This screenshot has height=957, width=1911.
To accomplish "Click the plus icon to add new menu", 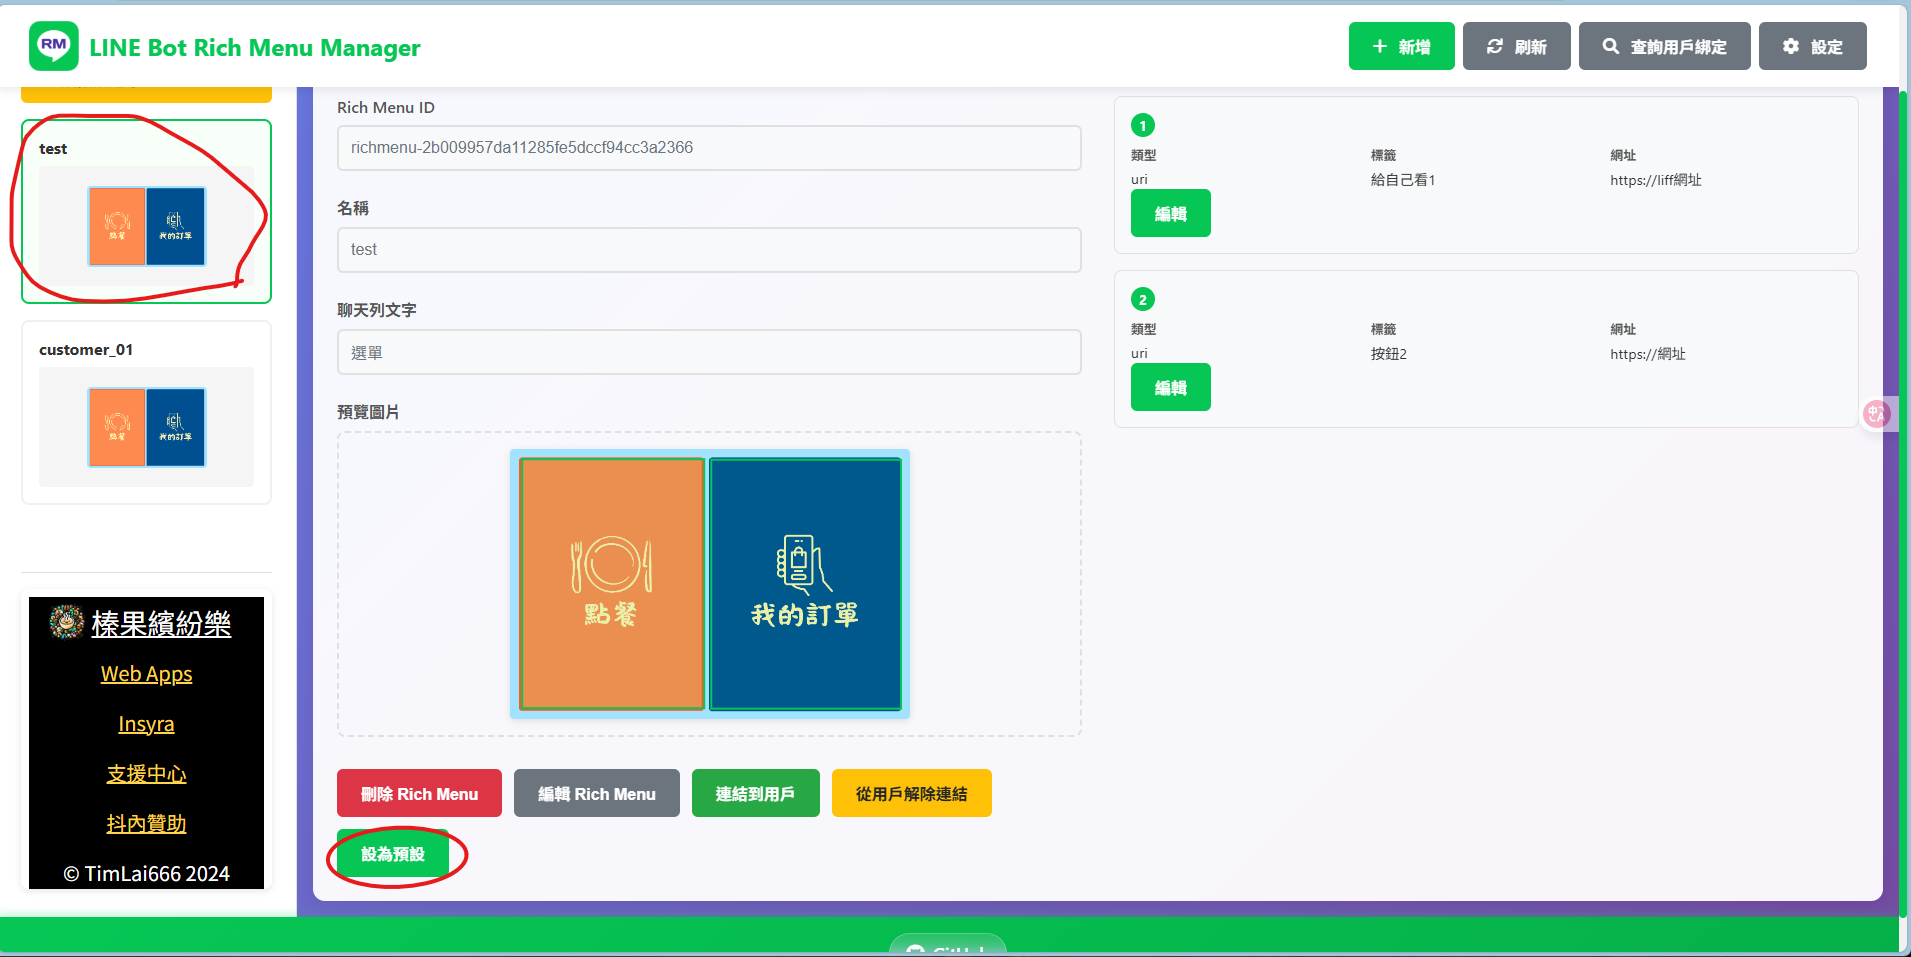I will point(1379,47).
